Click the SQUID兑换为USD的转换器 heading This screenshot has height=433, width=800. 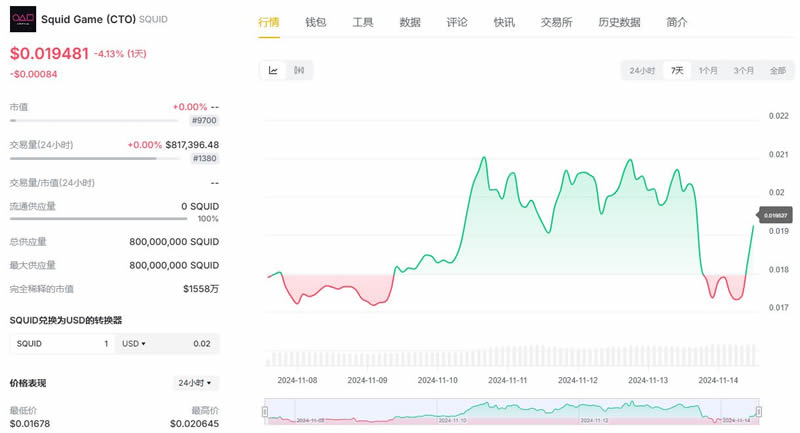(66, 320)
